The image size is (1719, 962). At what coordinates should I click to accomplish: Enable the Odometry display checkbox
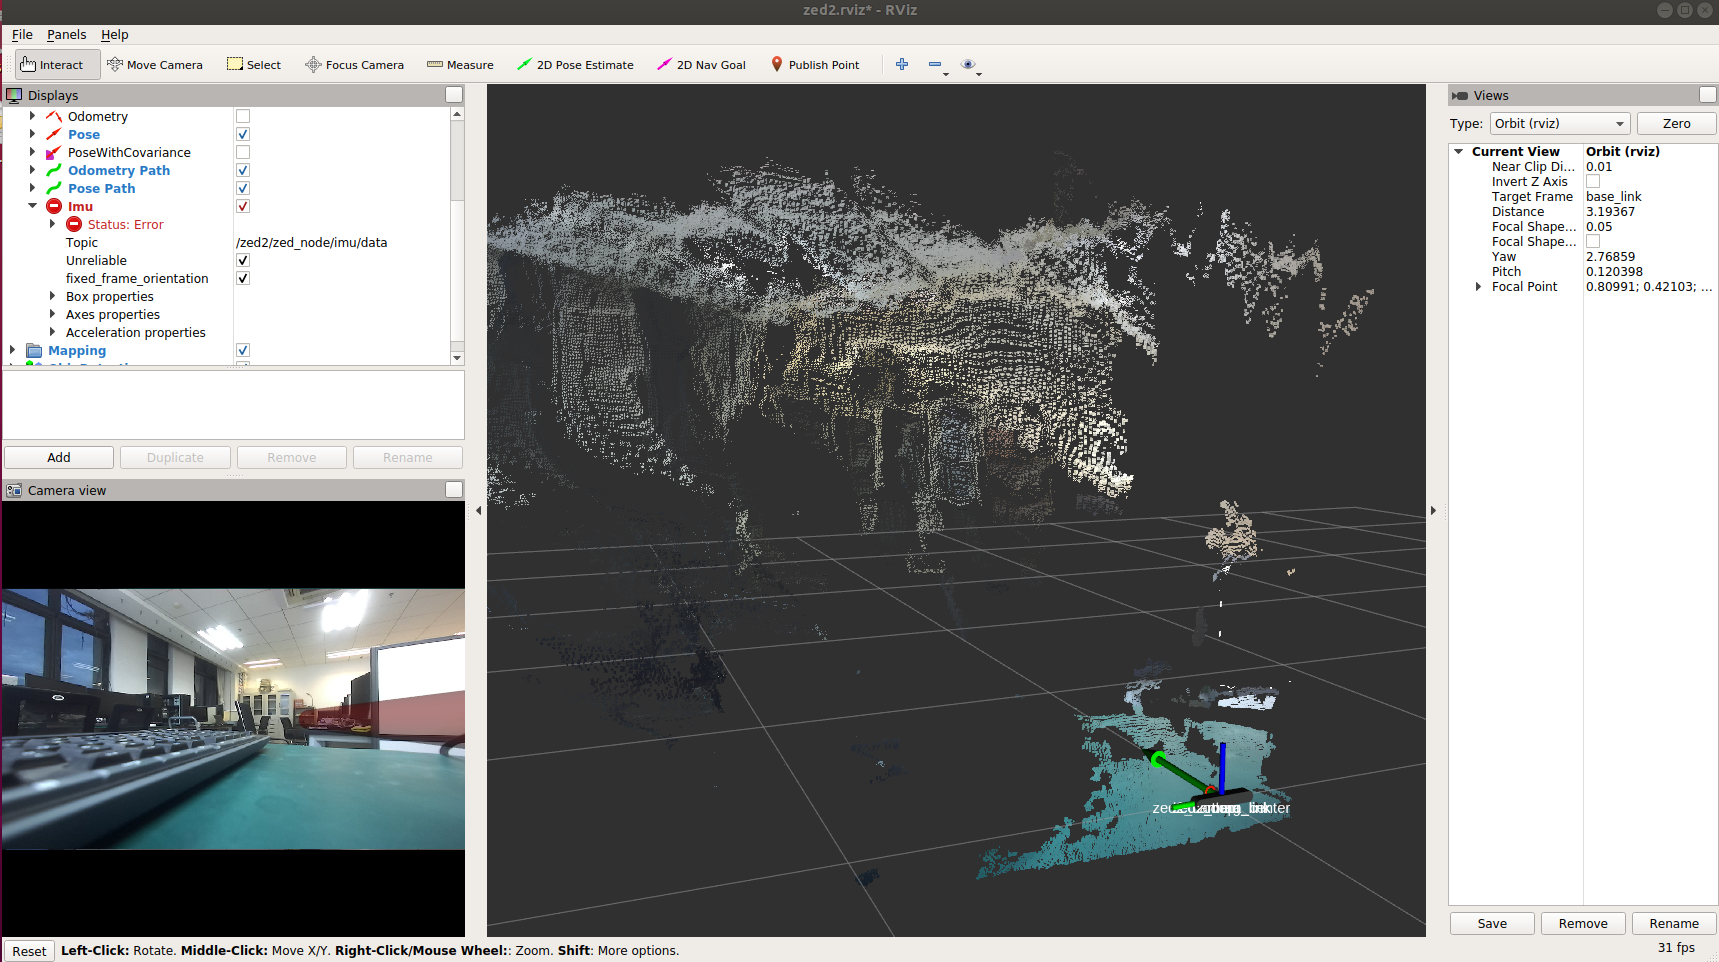pos(242,116)
